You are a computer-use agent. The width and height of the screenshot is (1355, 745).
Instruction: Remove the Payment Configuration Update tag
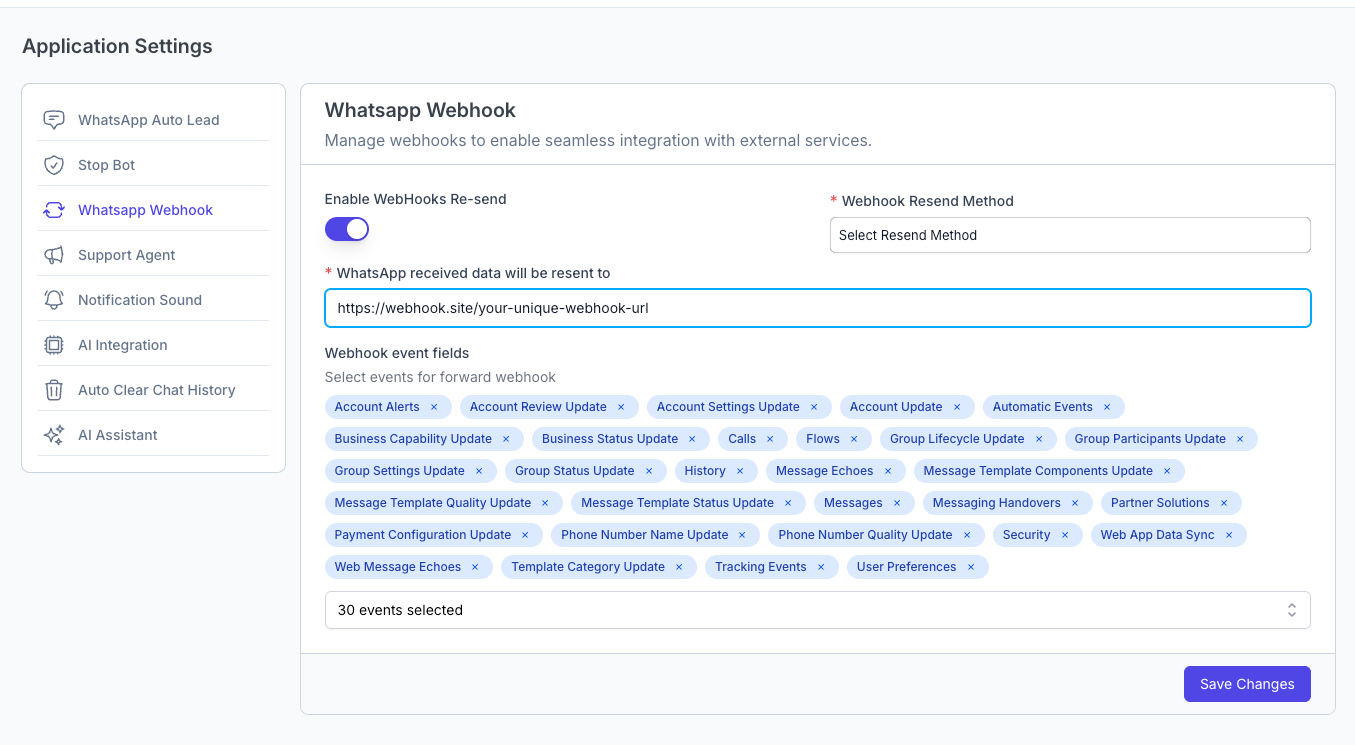[525, 535]
